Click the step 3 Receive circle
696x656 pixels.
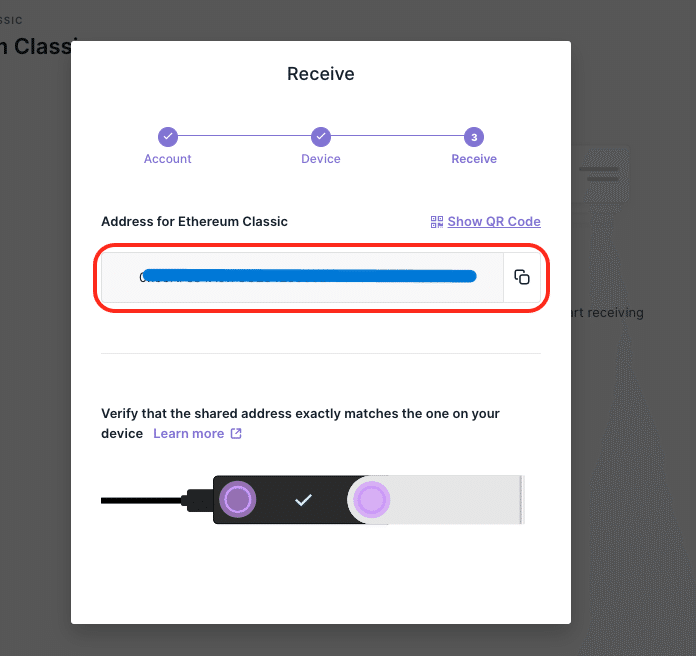pyautogui.click(x=474, y=136)
